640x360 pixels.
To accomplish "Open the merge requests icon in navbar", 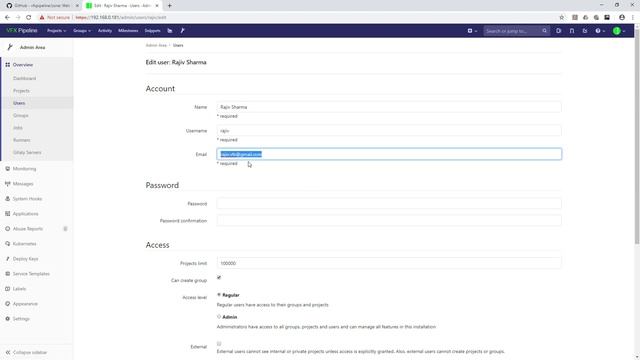I will [x=572, y=31].
